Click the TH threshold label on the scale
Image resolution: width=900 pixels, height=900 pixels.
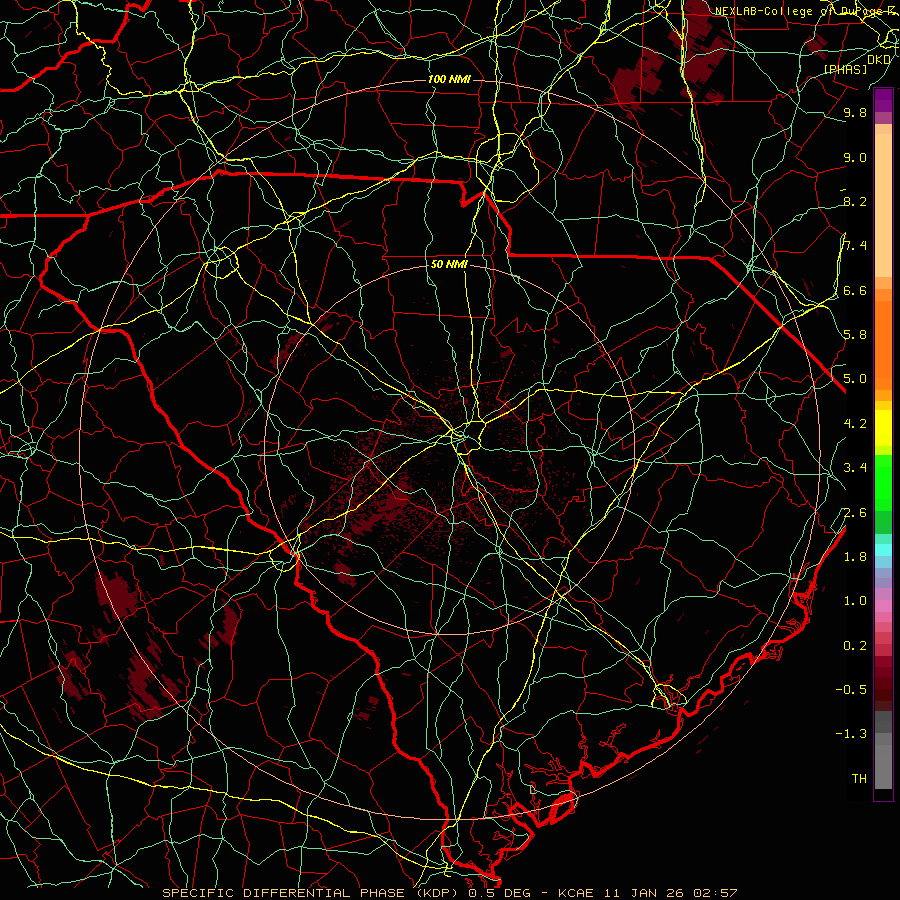pos(859,779)
